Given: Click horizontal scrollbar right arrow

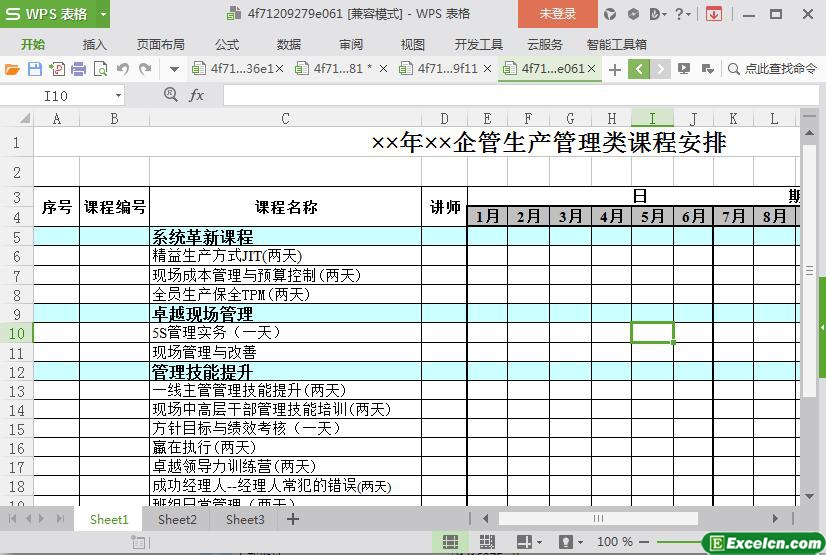Looking at the screenshot, I should click(774, 519).
